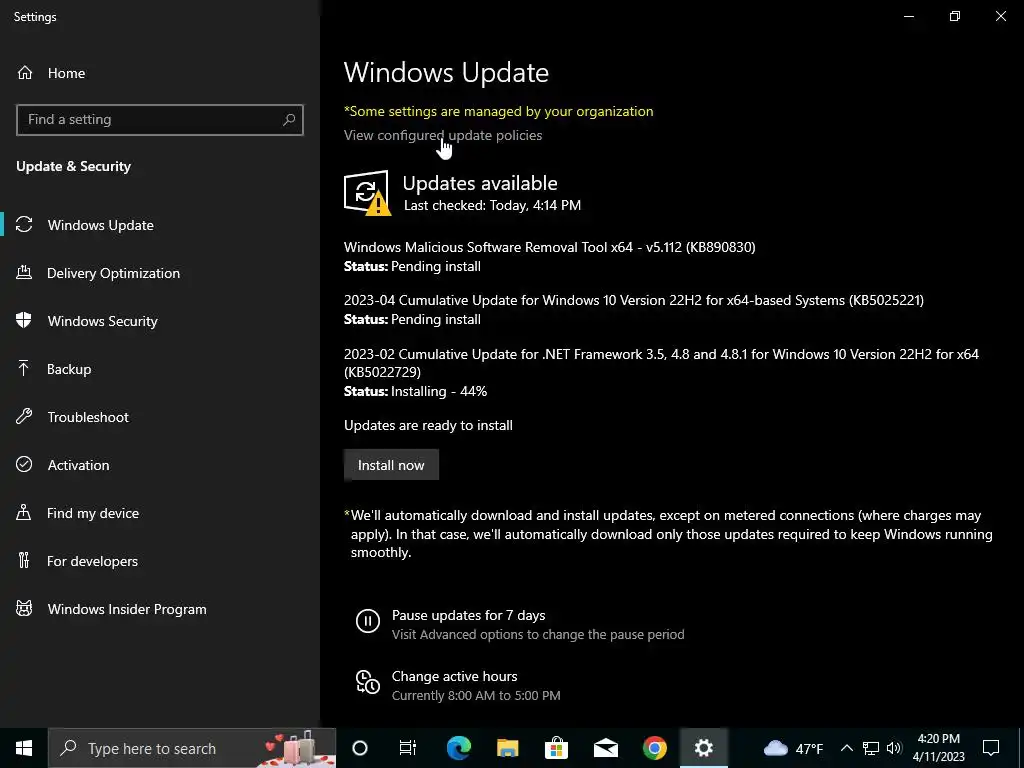The image size is (1024, 768).
Task: Open File Explorer from taskbar
Action: (x=507, y=748)
